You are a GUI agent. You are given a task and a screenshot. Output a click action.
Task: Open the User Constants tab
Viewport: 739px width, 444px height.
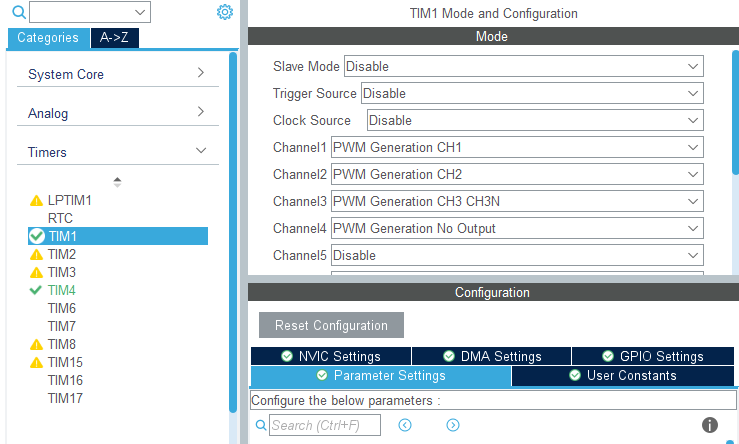point(623,376)
